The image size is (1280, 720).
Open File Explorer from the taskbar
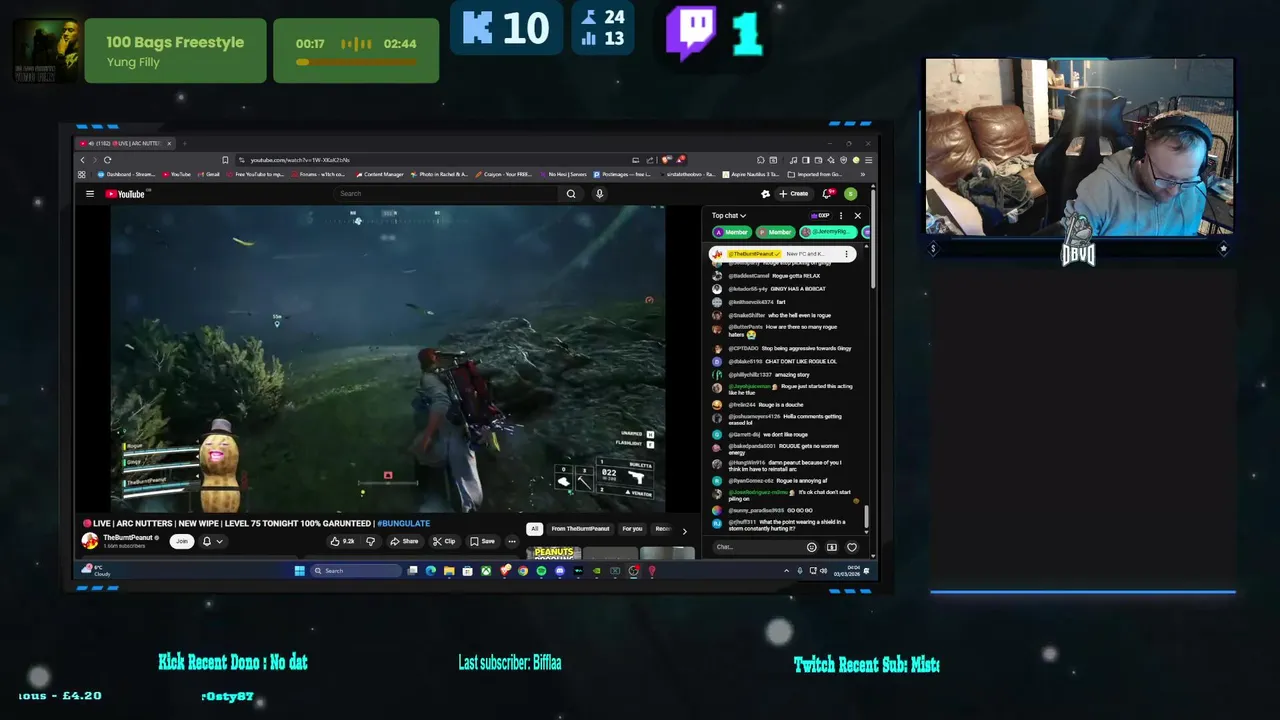point(449,571)
